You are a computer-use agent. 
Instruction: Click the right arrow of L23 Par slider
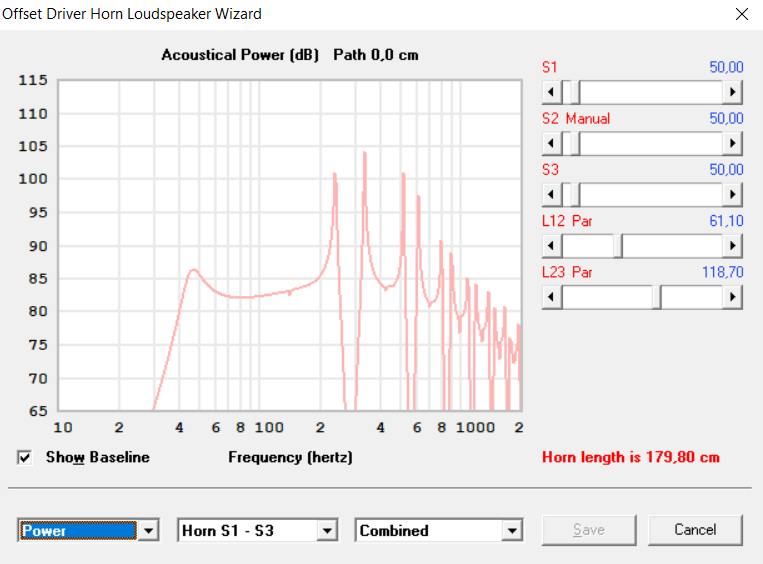point(732,297)
